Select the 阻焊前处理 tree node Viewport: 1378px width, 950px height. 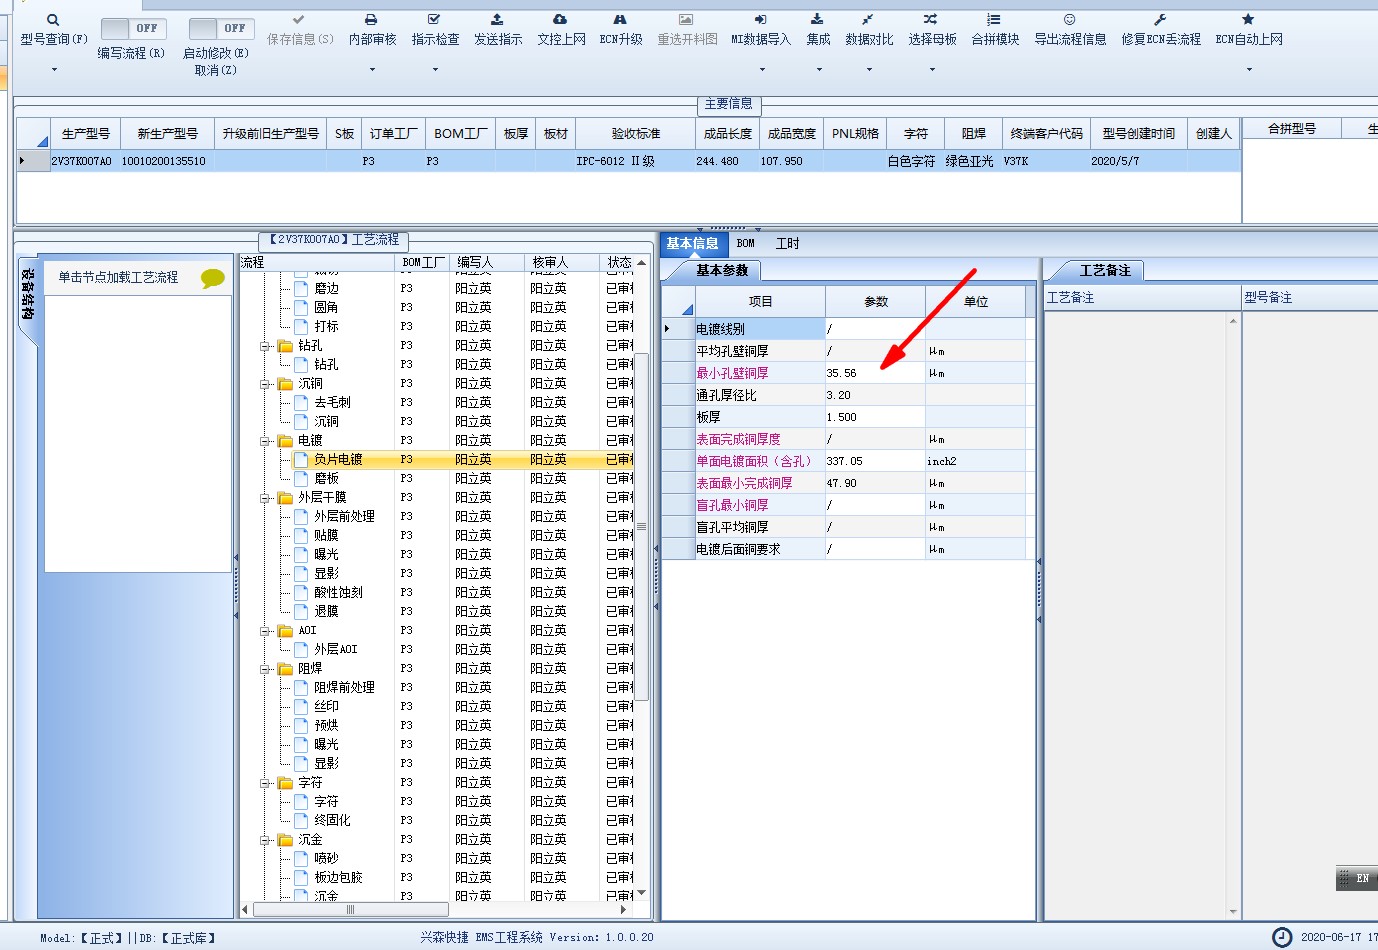(344, 688)
